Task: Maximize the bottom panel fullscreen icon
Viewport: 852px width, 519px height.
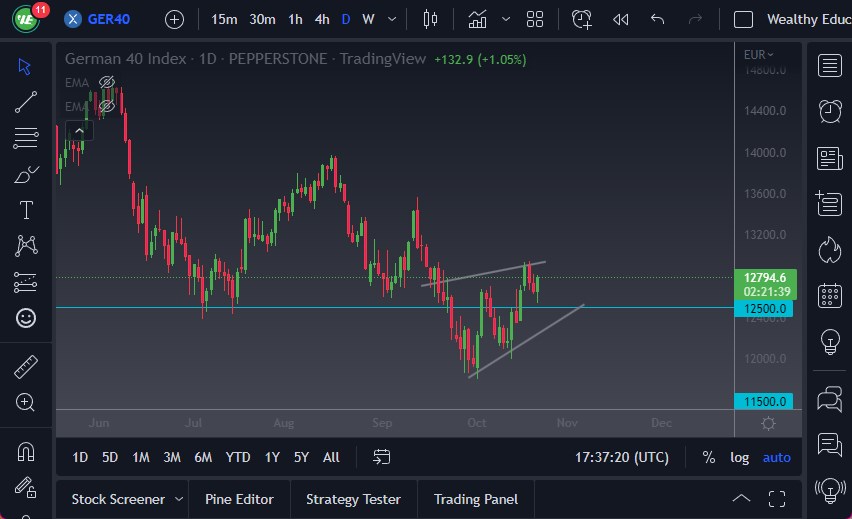Action: [776, 499]
